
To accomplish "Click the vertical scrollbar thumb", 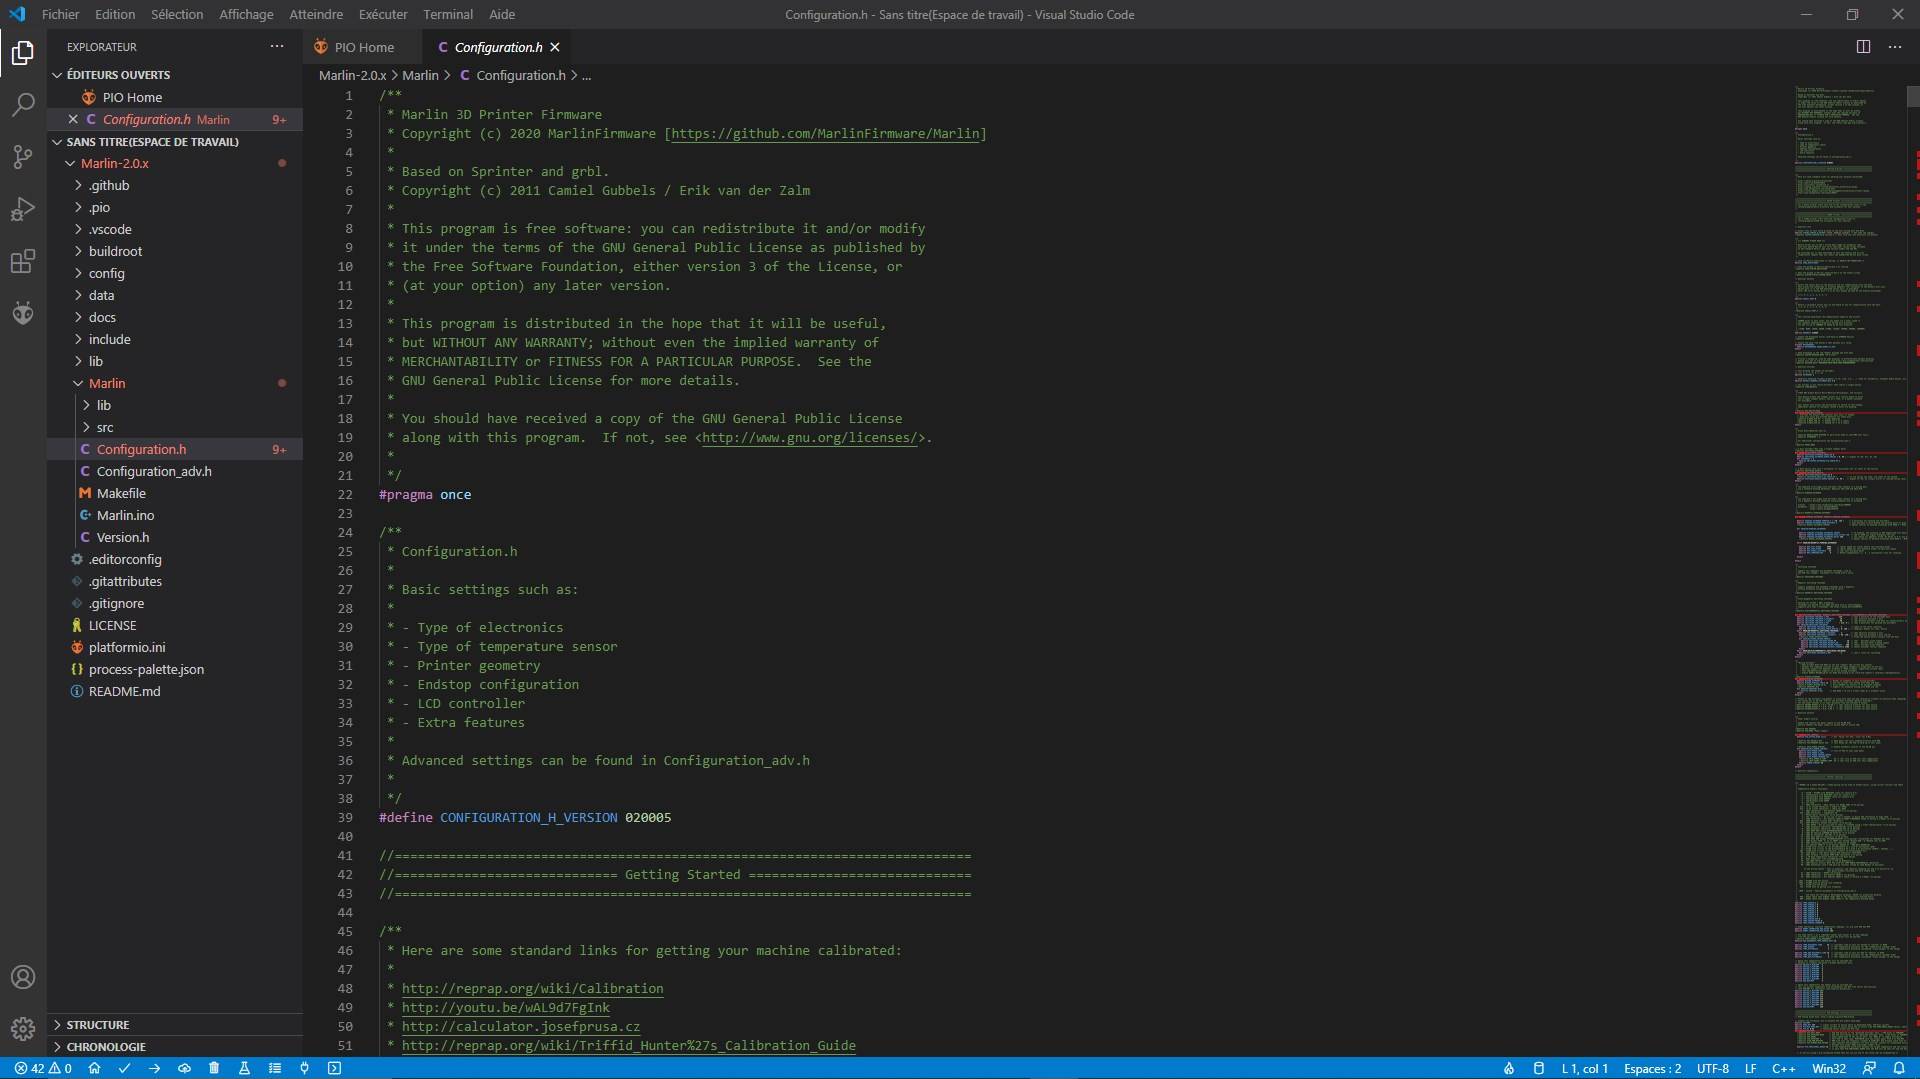I will pos(1913,96).
